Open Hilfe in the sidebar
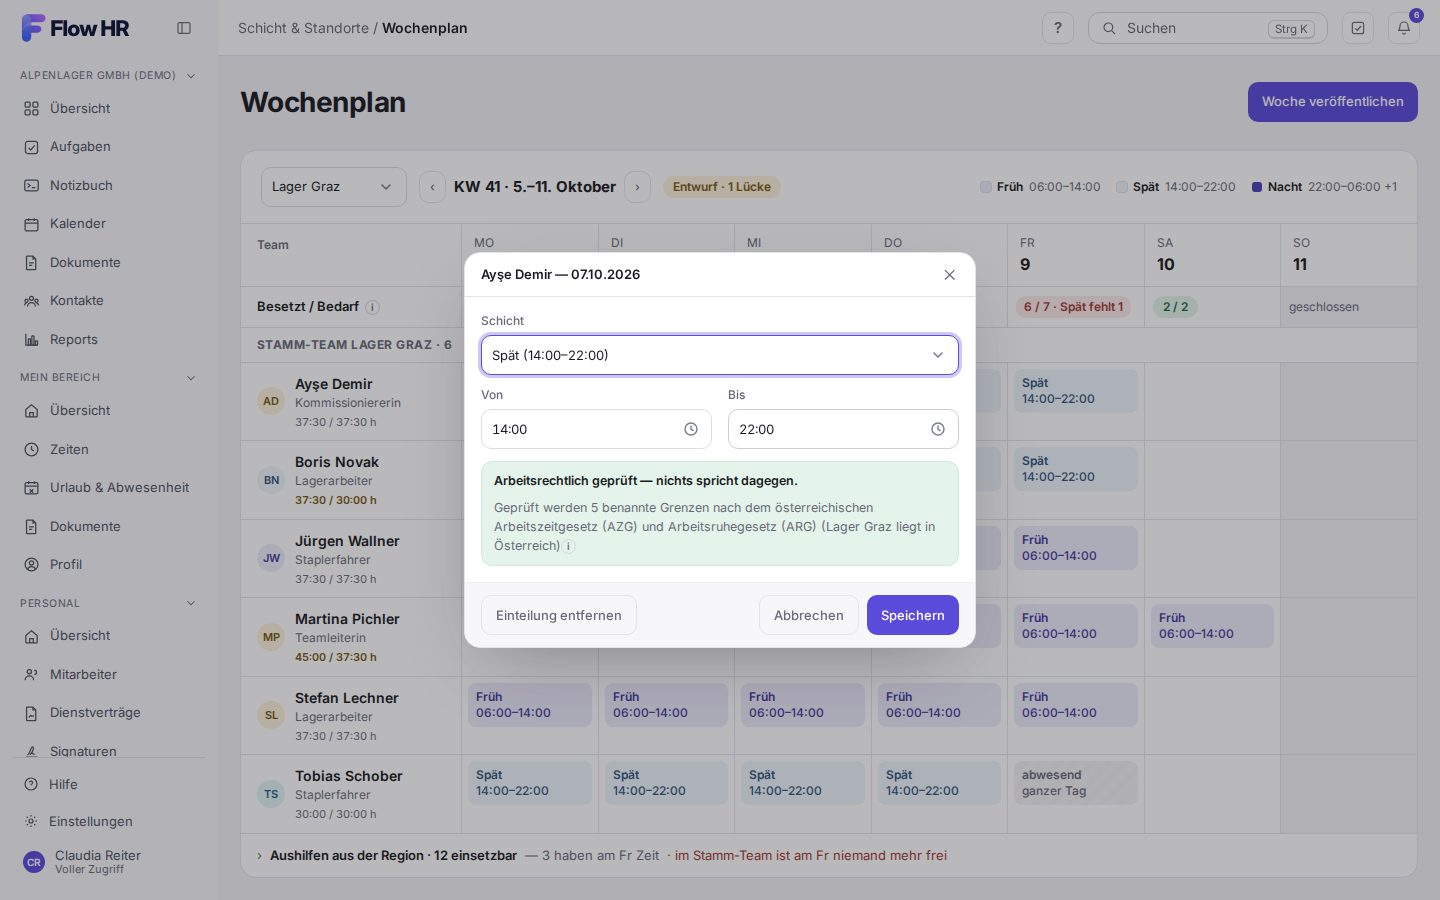Viewport: 1440px width, 900px height. click(109, 785)
